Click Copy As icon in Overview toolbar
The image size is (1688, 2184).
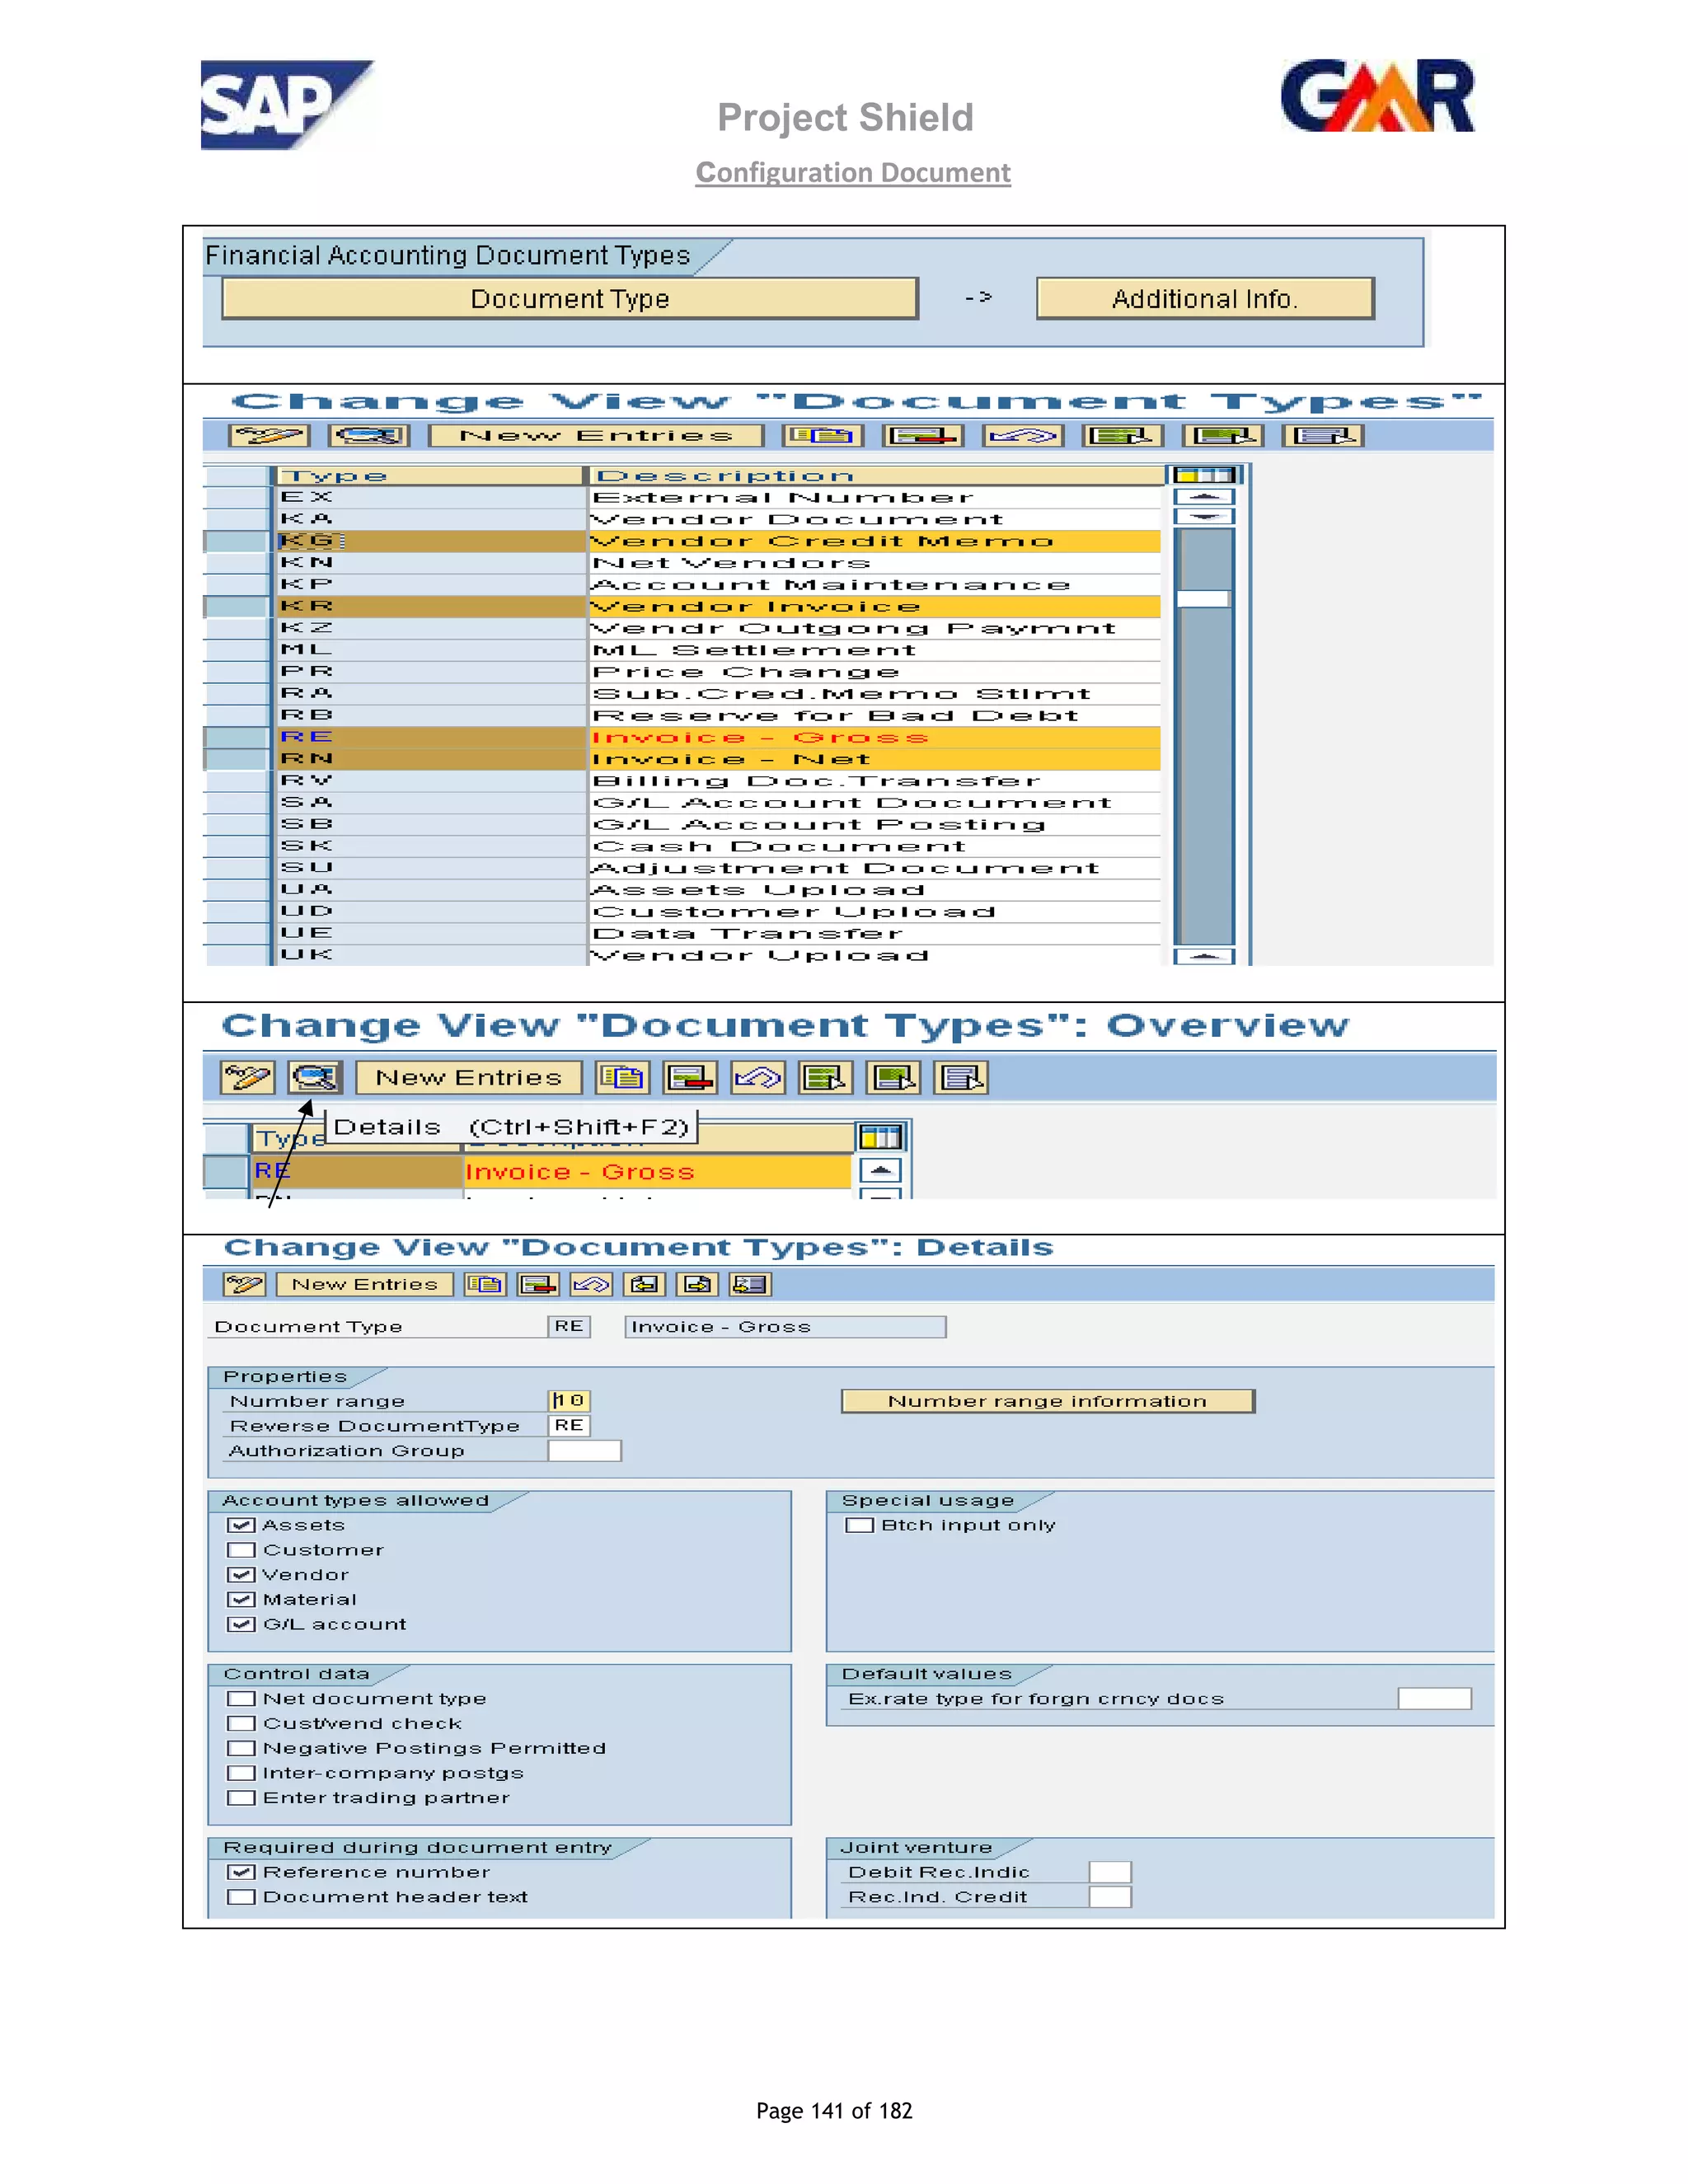pyautogui.click(x=622, y=1078)
